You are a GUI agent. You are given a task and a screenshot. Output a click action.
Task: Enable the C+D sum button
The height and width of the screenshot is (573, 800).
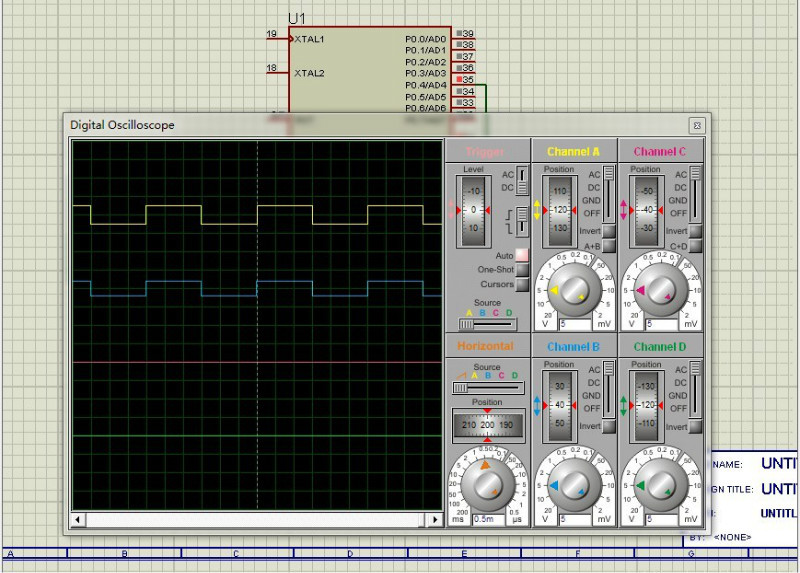[x=695, y=246]
